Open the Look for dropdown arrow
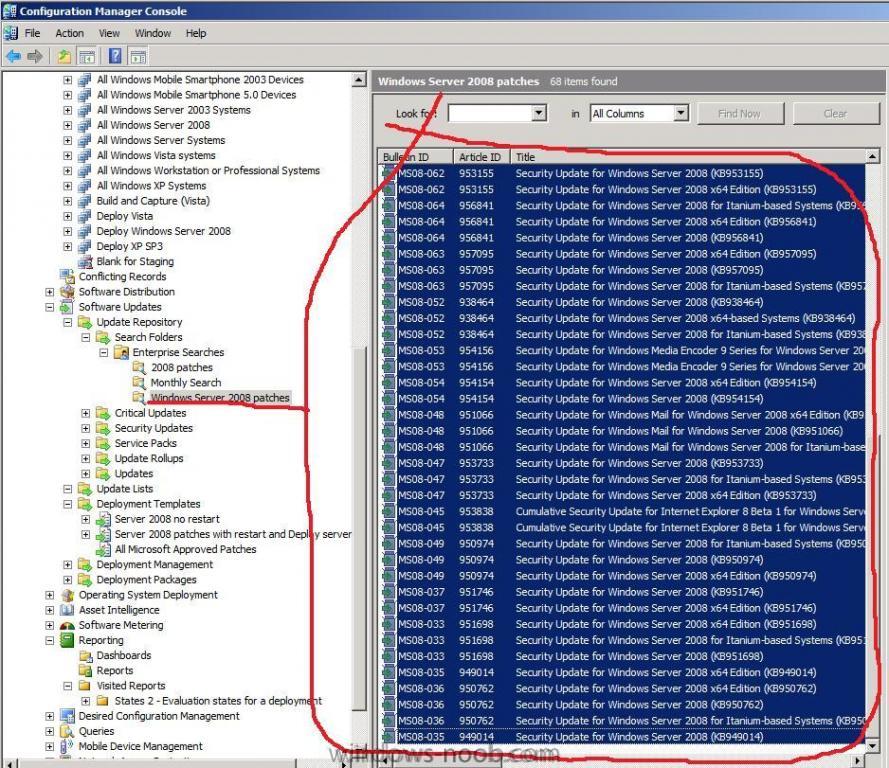The height and width of the screenshot is (768, 889). click(x=539, y=113)
